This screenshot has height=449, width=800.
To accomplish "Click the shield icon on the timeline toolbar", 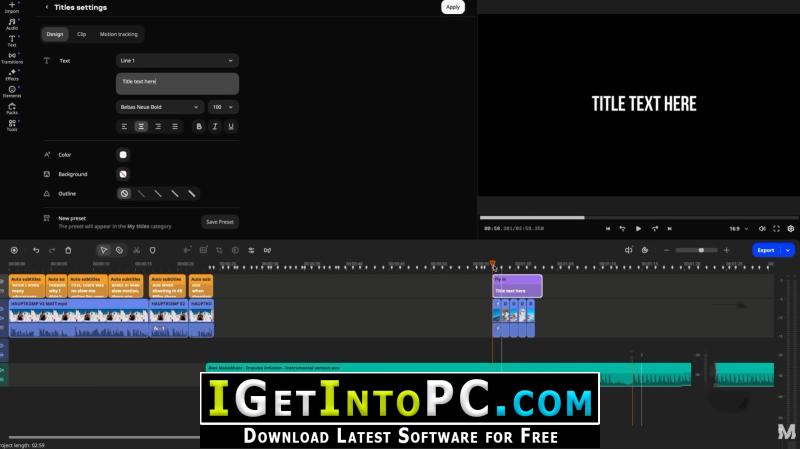I will (153, 250).
